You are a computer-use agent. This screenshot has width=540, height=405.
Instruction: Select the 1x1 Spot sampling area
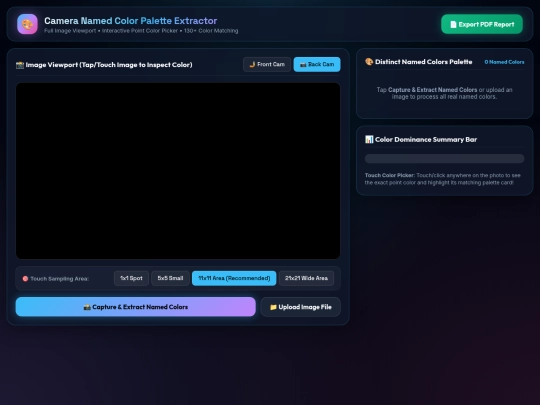click(131, 278)
